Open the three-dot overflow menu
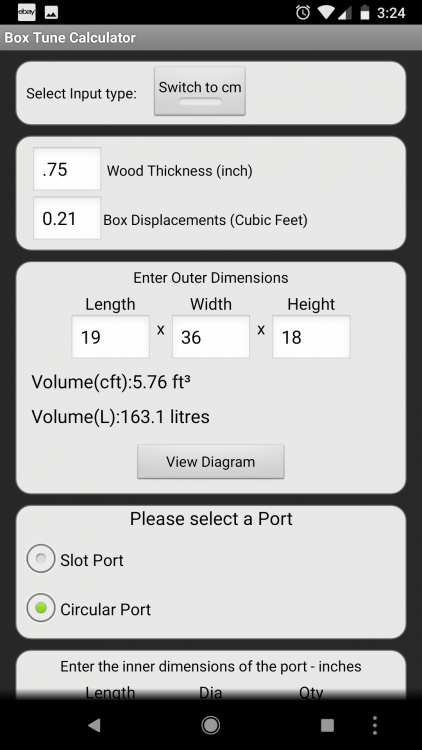This screenshot has width=422, height=750. 375,725
